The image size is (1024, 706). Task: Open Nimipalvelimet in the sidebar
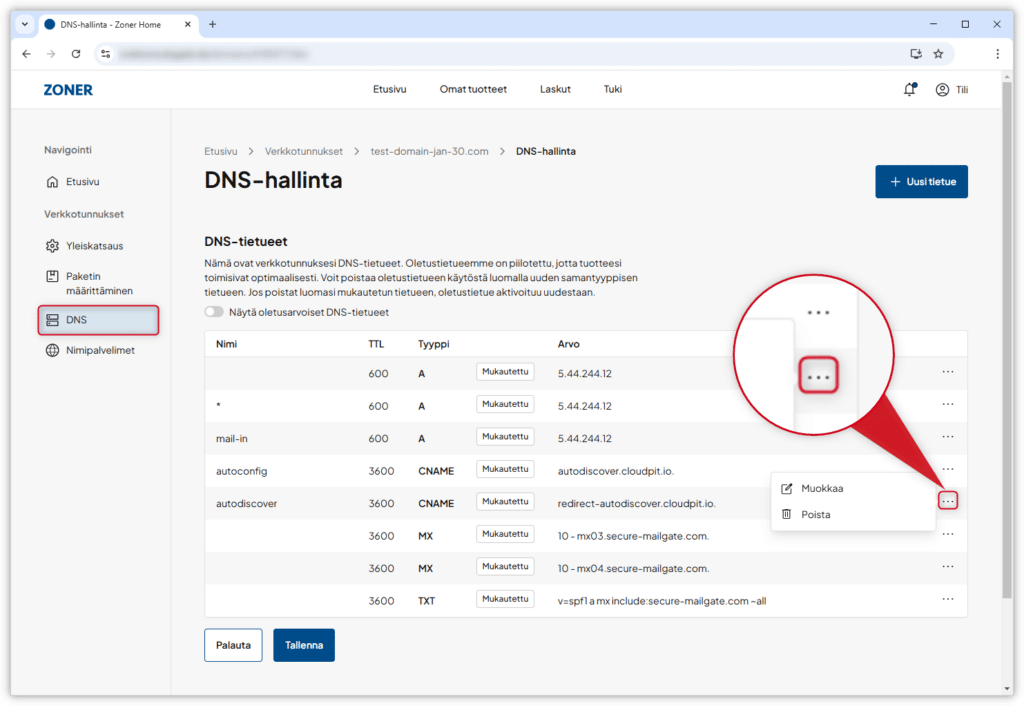98,351
